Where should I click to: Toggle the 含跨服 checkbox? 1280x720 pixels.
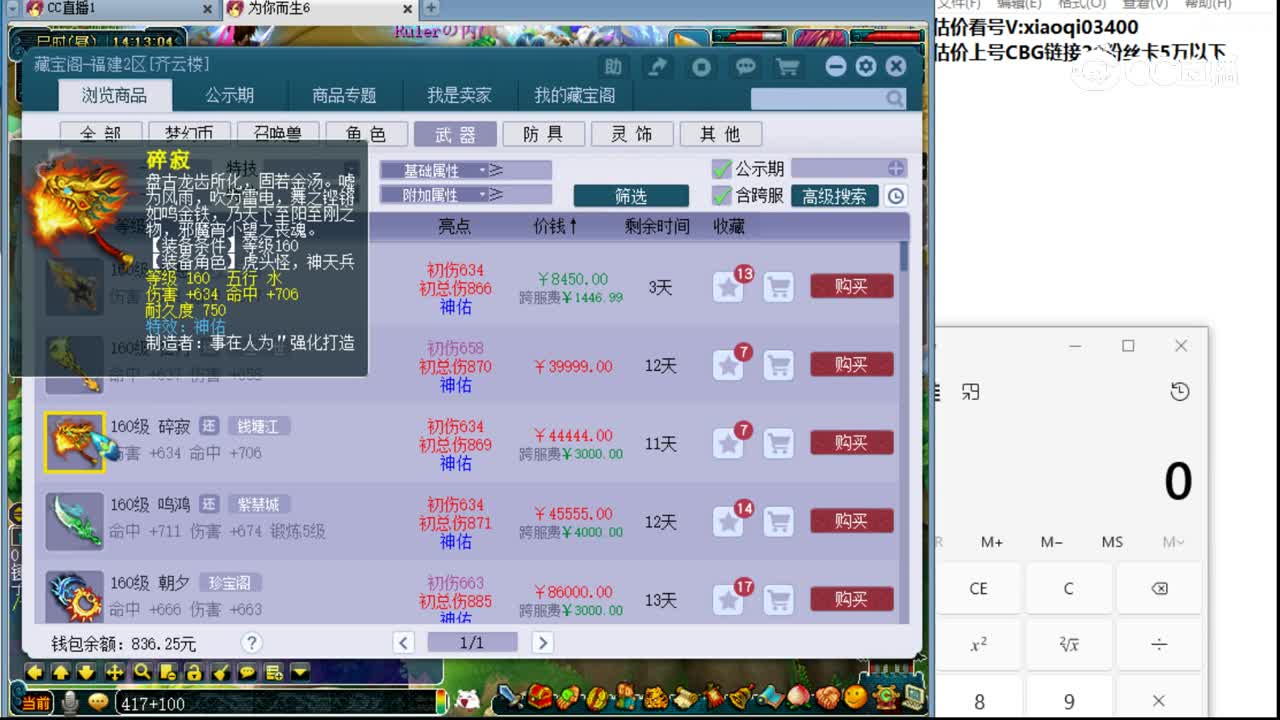(x=722, y=195)
